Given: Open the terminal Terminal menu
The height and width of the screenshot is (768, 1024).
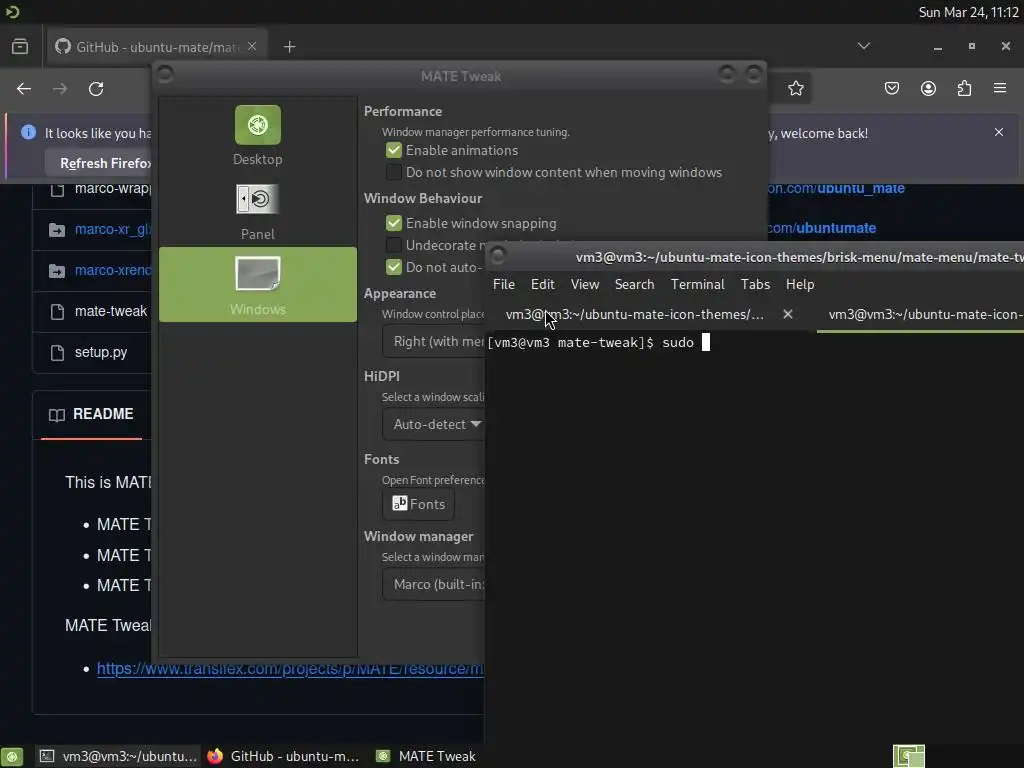Looking at the screenshot, I should click(697, 284).
